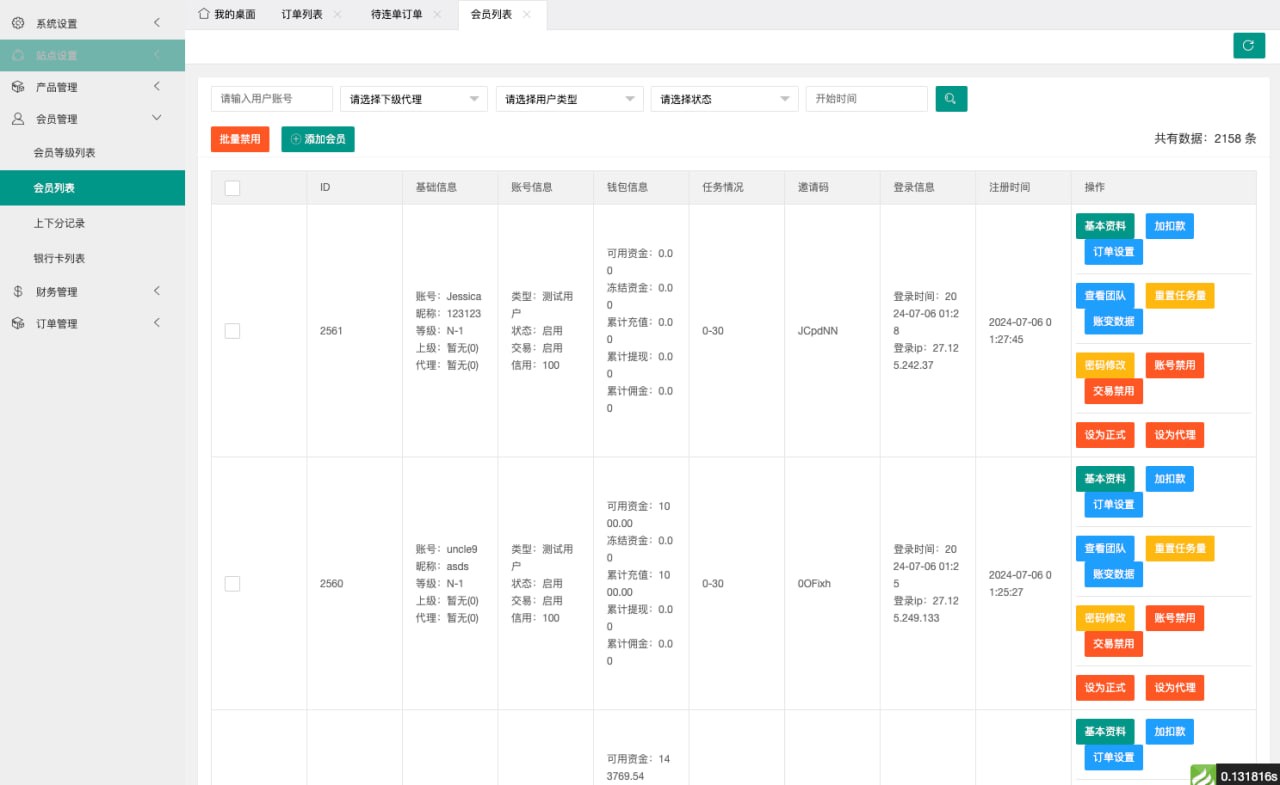Click the System Settings gear icon

(18, 23)
